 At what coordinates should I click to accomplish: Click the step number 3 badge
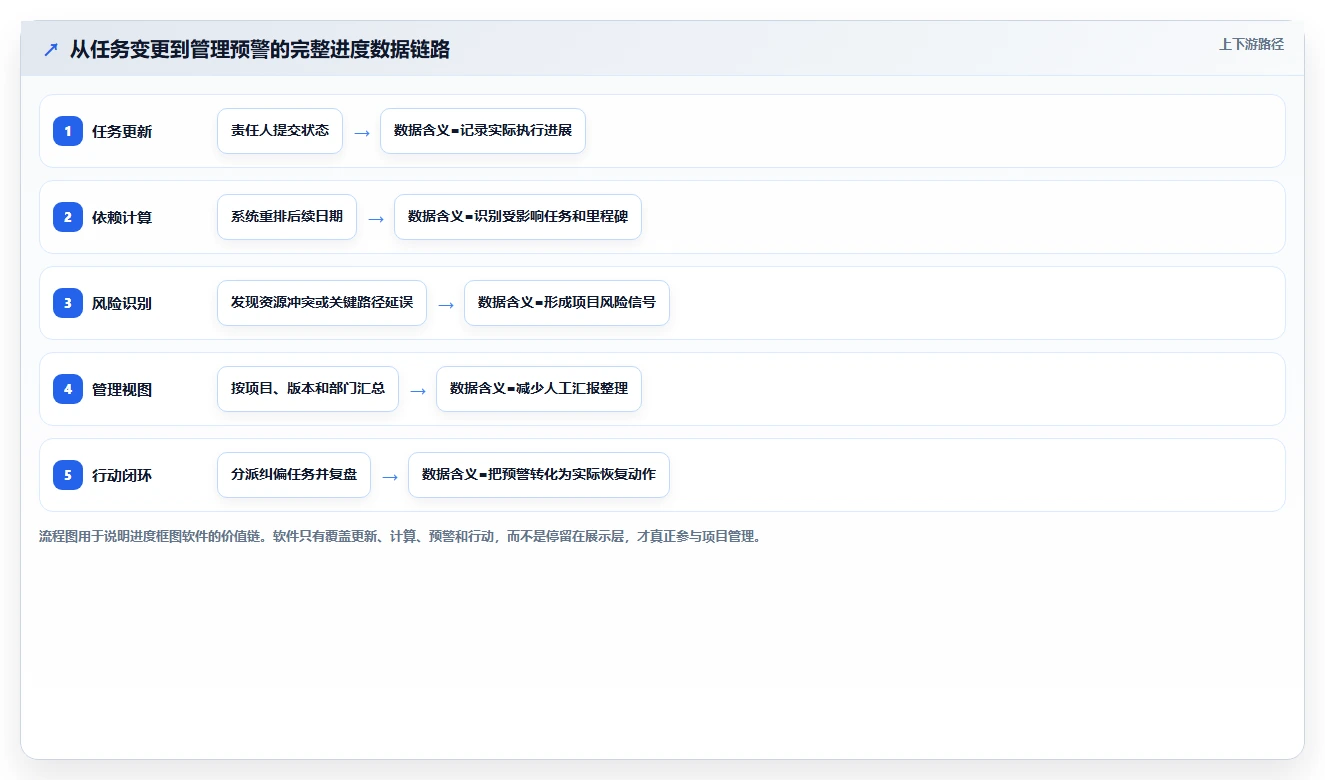68,303
